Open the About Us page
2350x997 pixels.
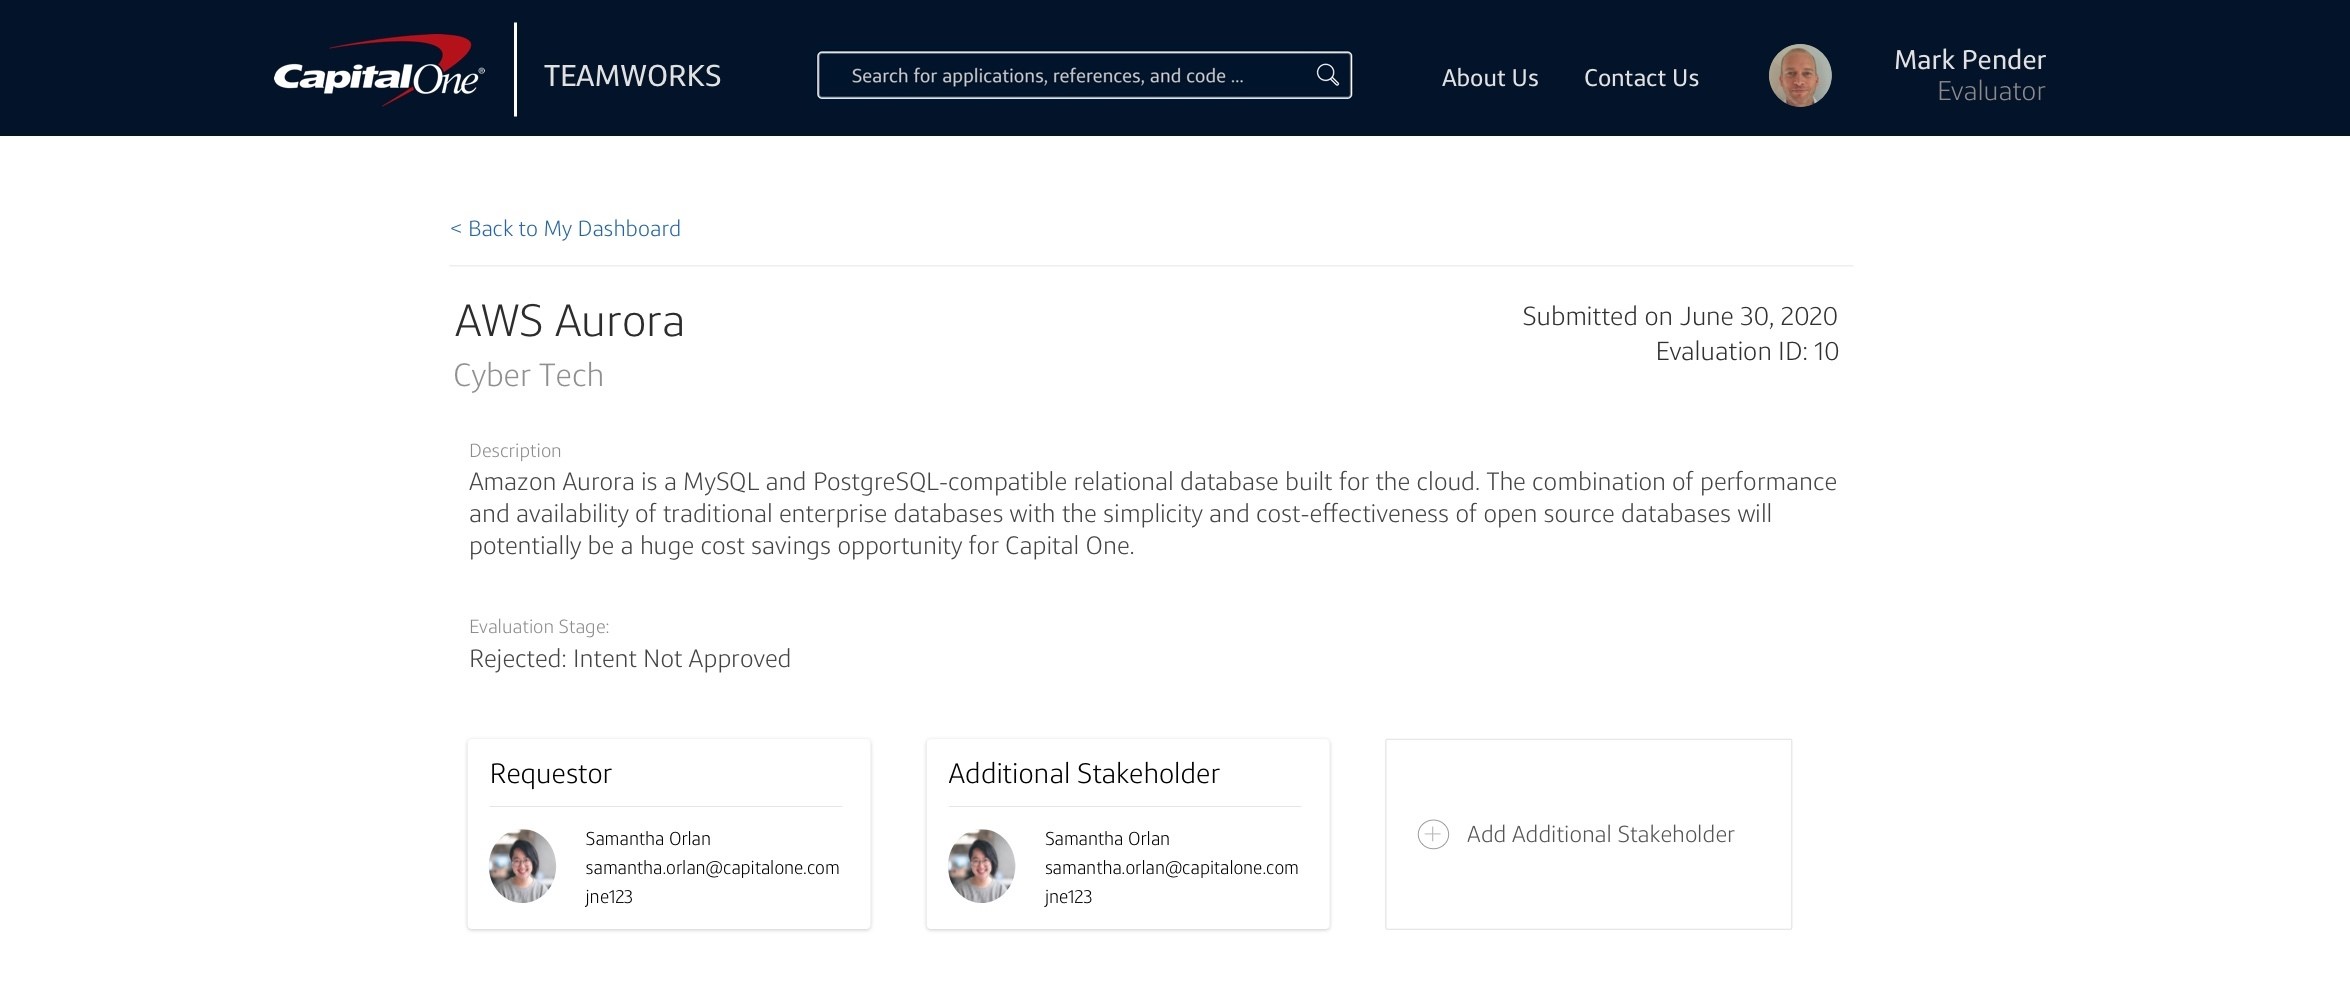1490,78
